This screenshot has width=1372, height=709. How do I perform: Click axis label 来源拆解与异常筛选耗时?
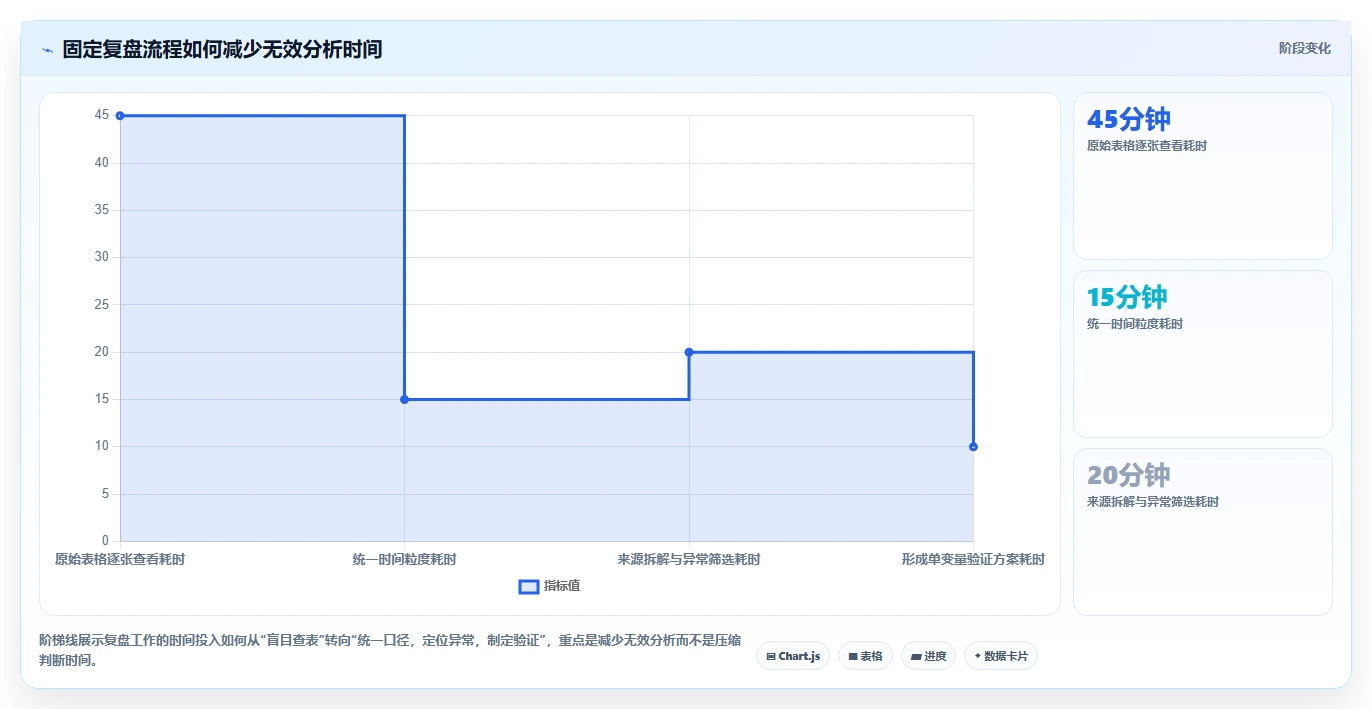click(689, 560)
